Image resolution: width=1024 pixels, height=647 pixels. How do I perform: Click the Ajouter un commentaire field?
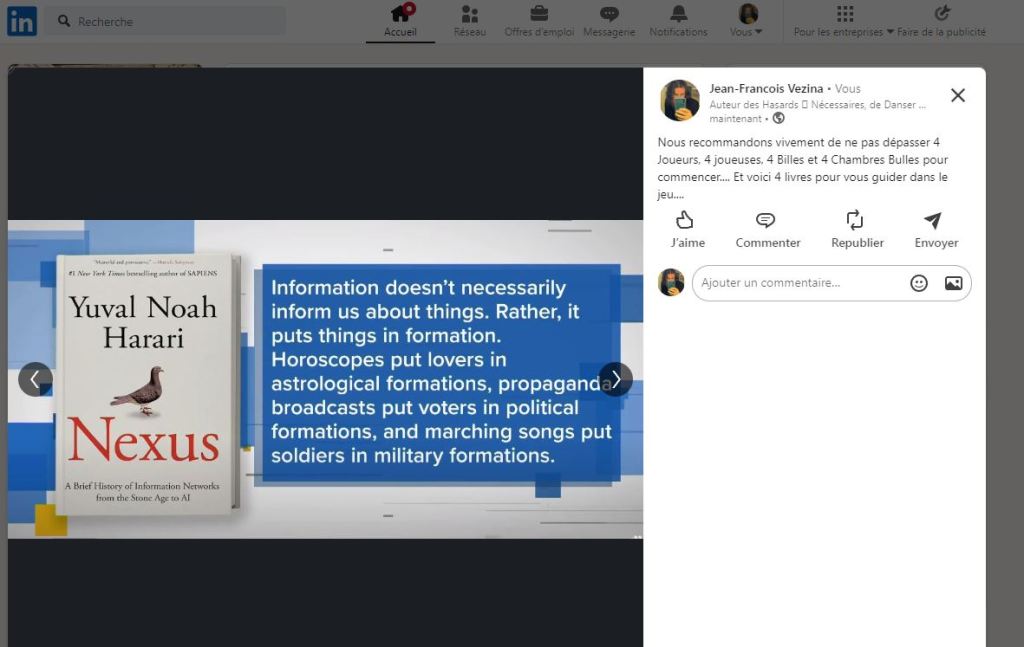click(x=800, y=283)
